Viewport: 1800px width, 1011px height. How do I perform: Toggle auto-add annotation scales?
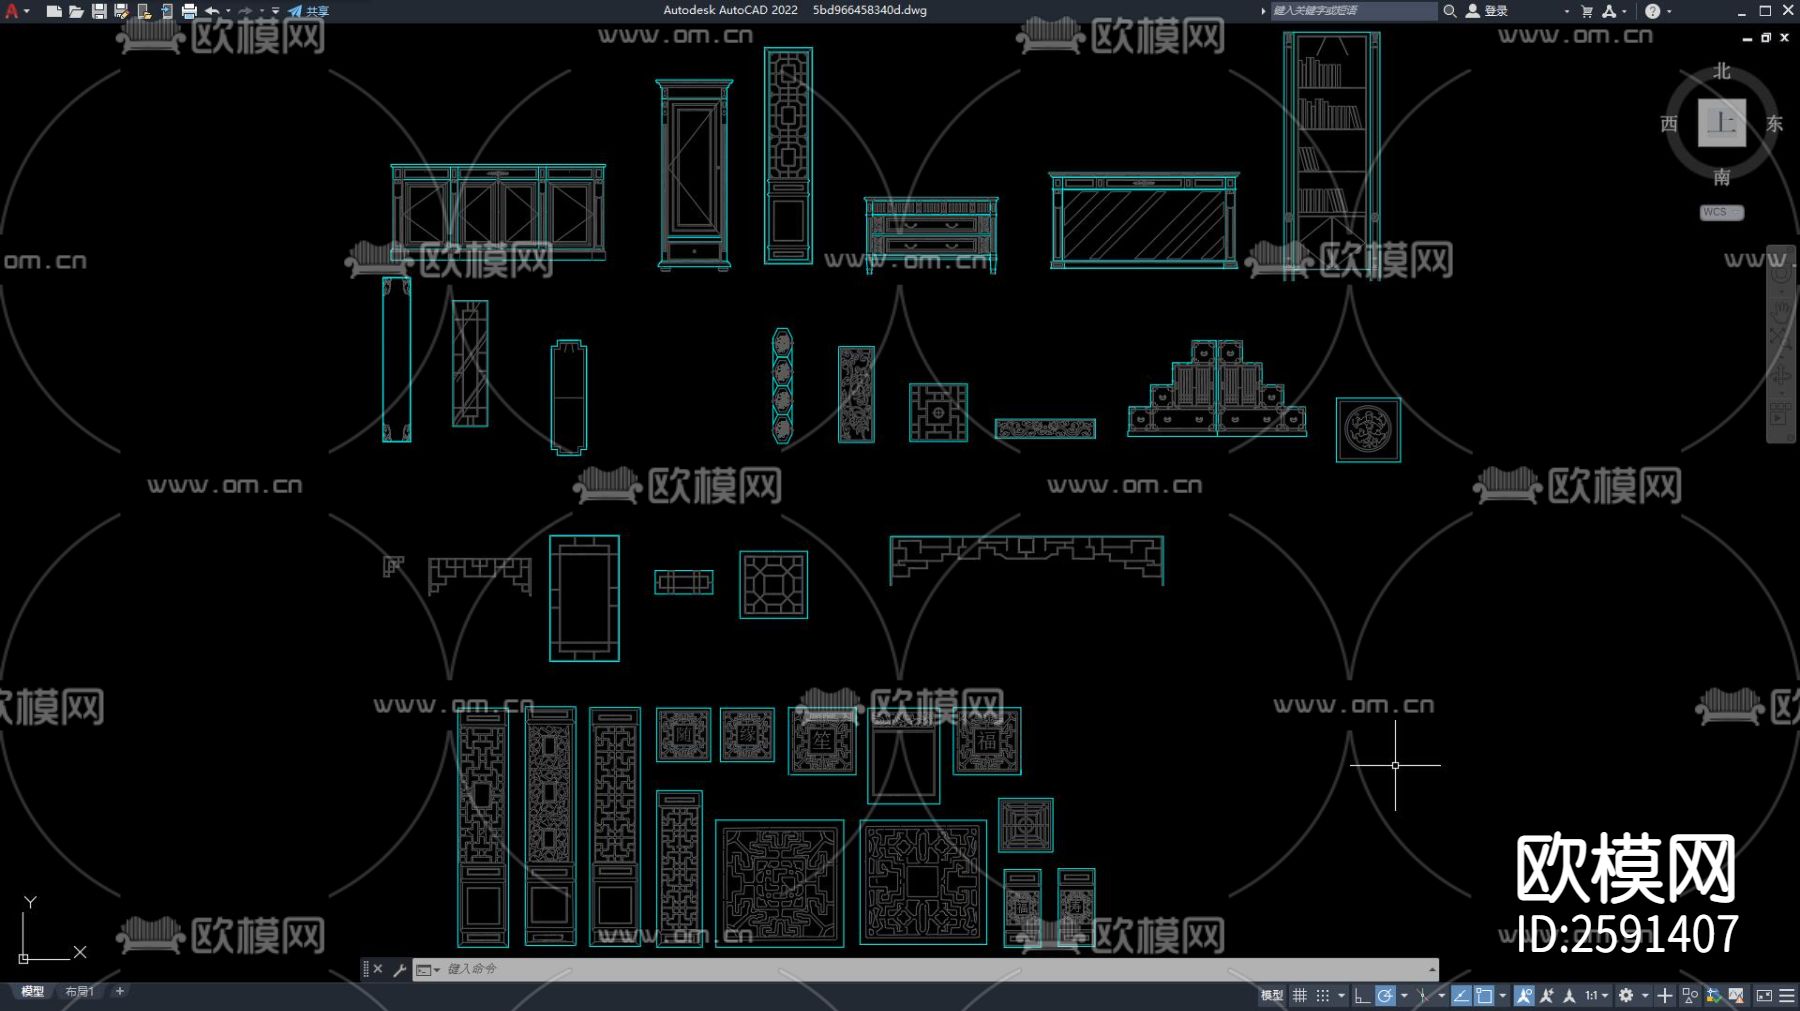click(1547, 995)
